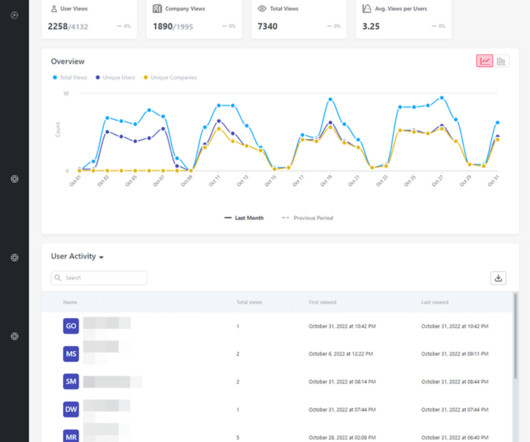Toggle the Previous Period legend line
530x442 pixels.
click(x=308, y=218)
